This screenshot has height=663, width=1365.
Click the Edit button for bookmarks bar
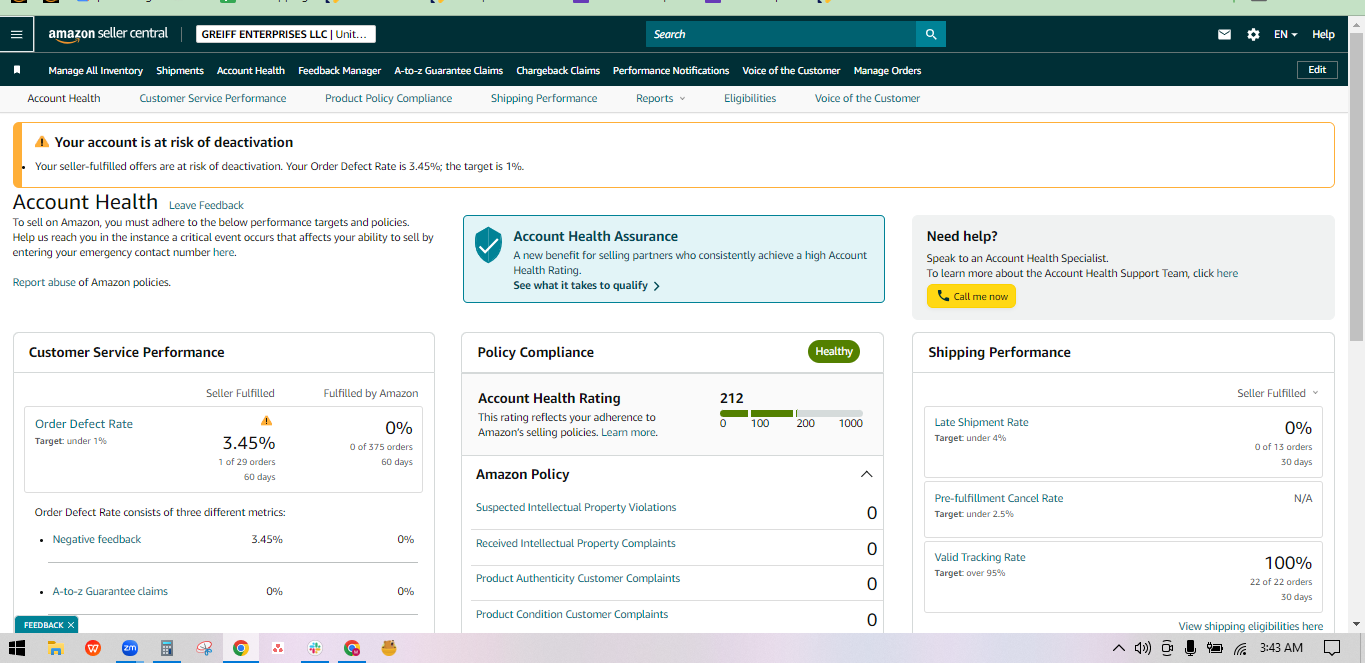click(x=1317, y=70)
